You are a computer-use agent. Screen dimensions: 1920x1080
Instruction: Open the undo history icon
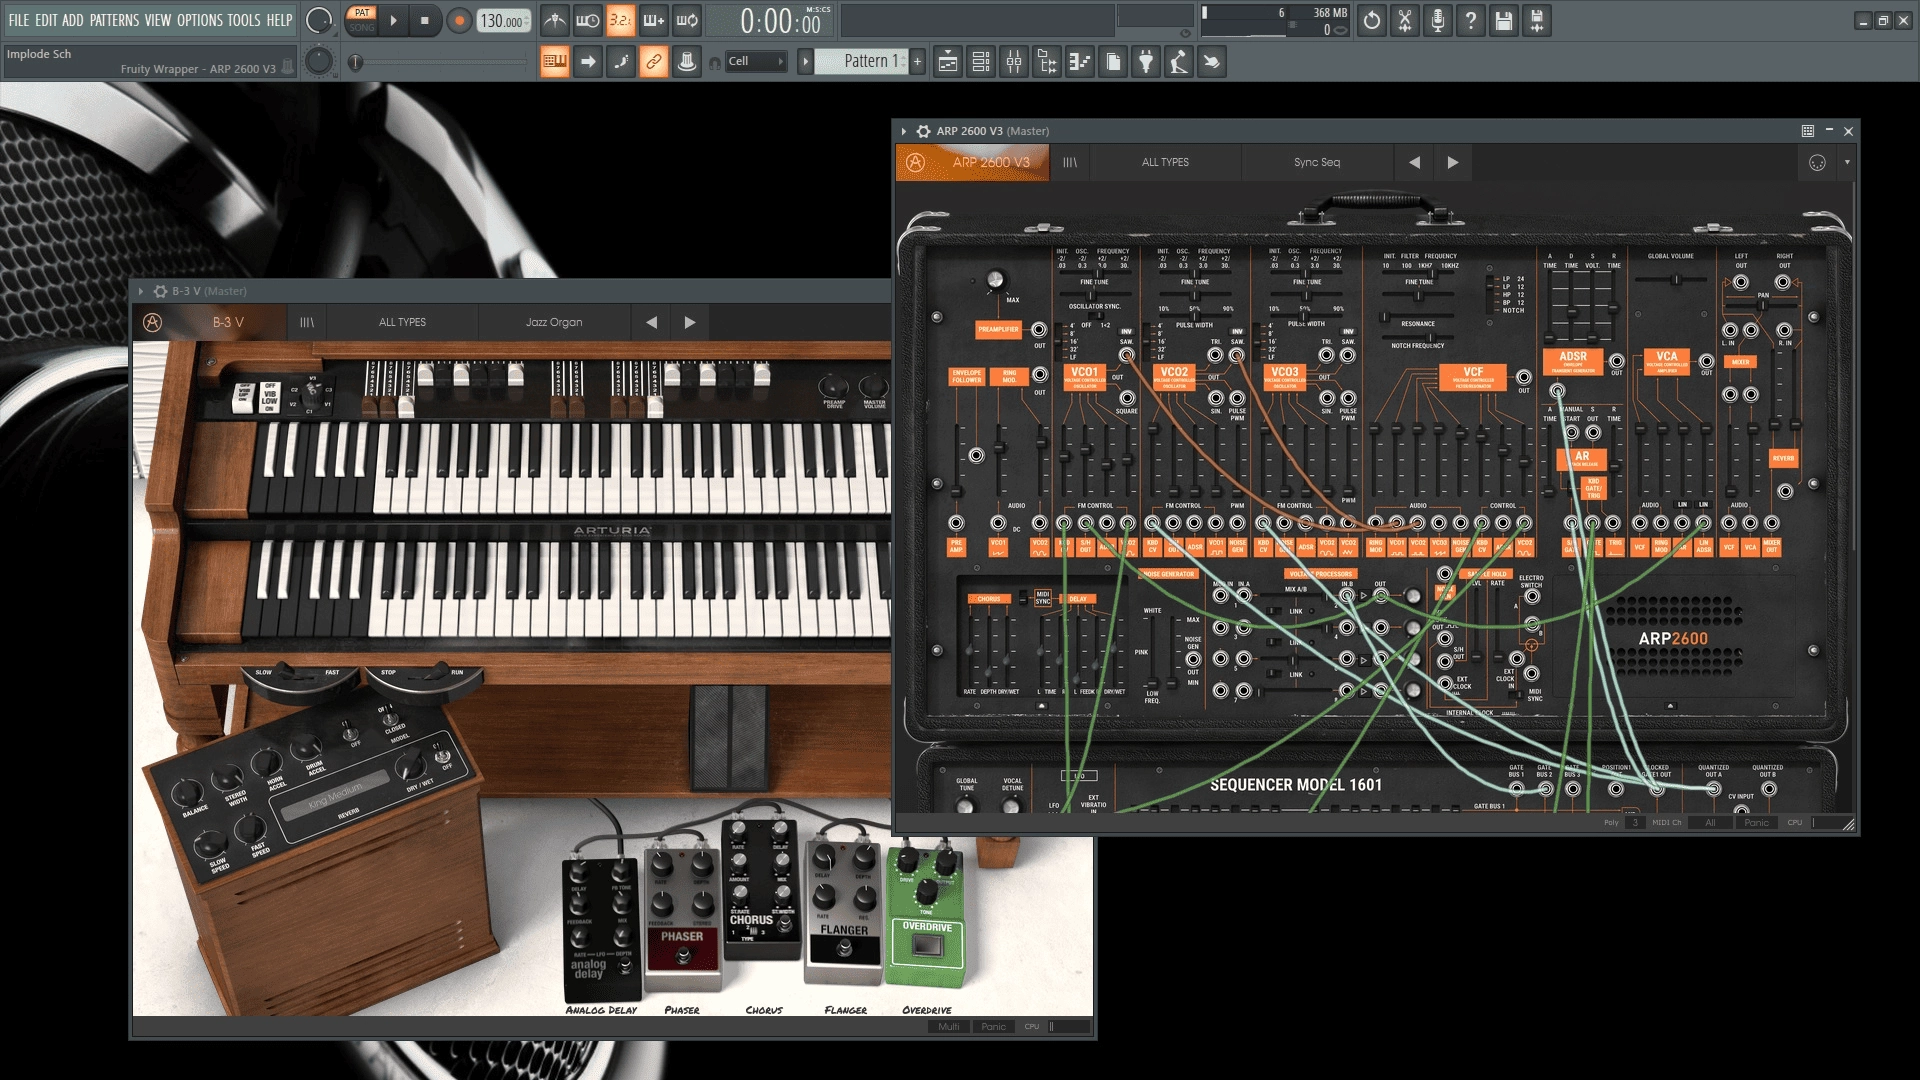1372,20
